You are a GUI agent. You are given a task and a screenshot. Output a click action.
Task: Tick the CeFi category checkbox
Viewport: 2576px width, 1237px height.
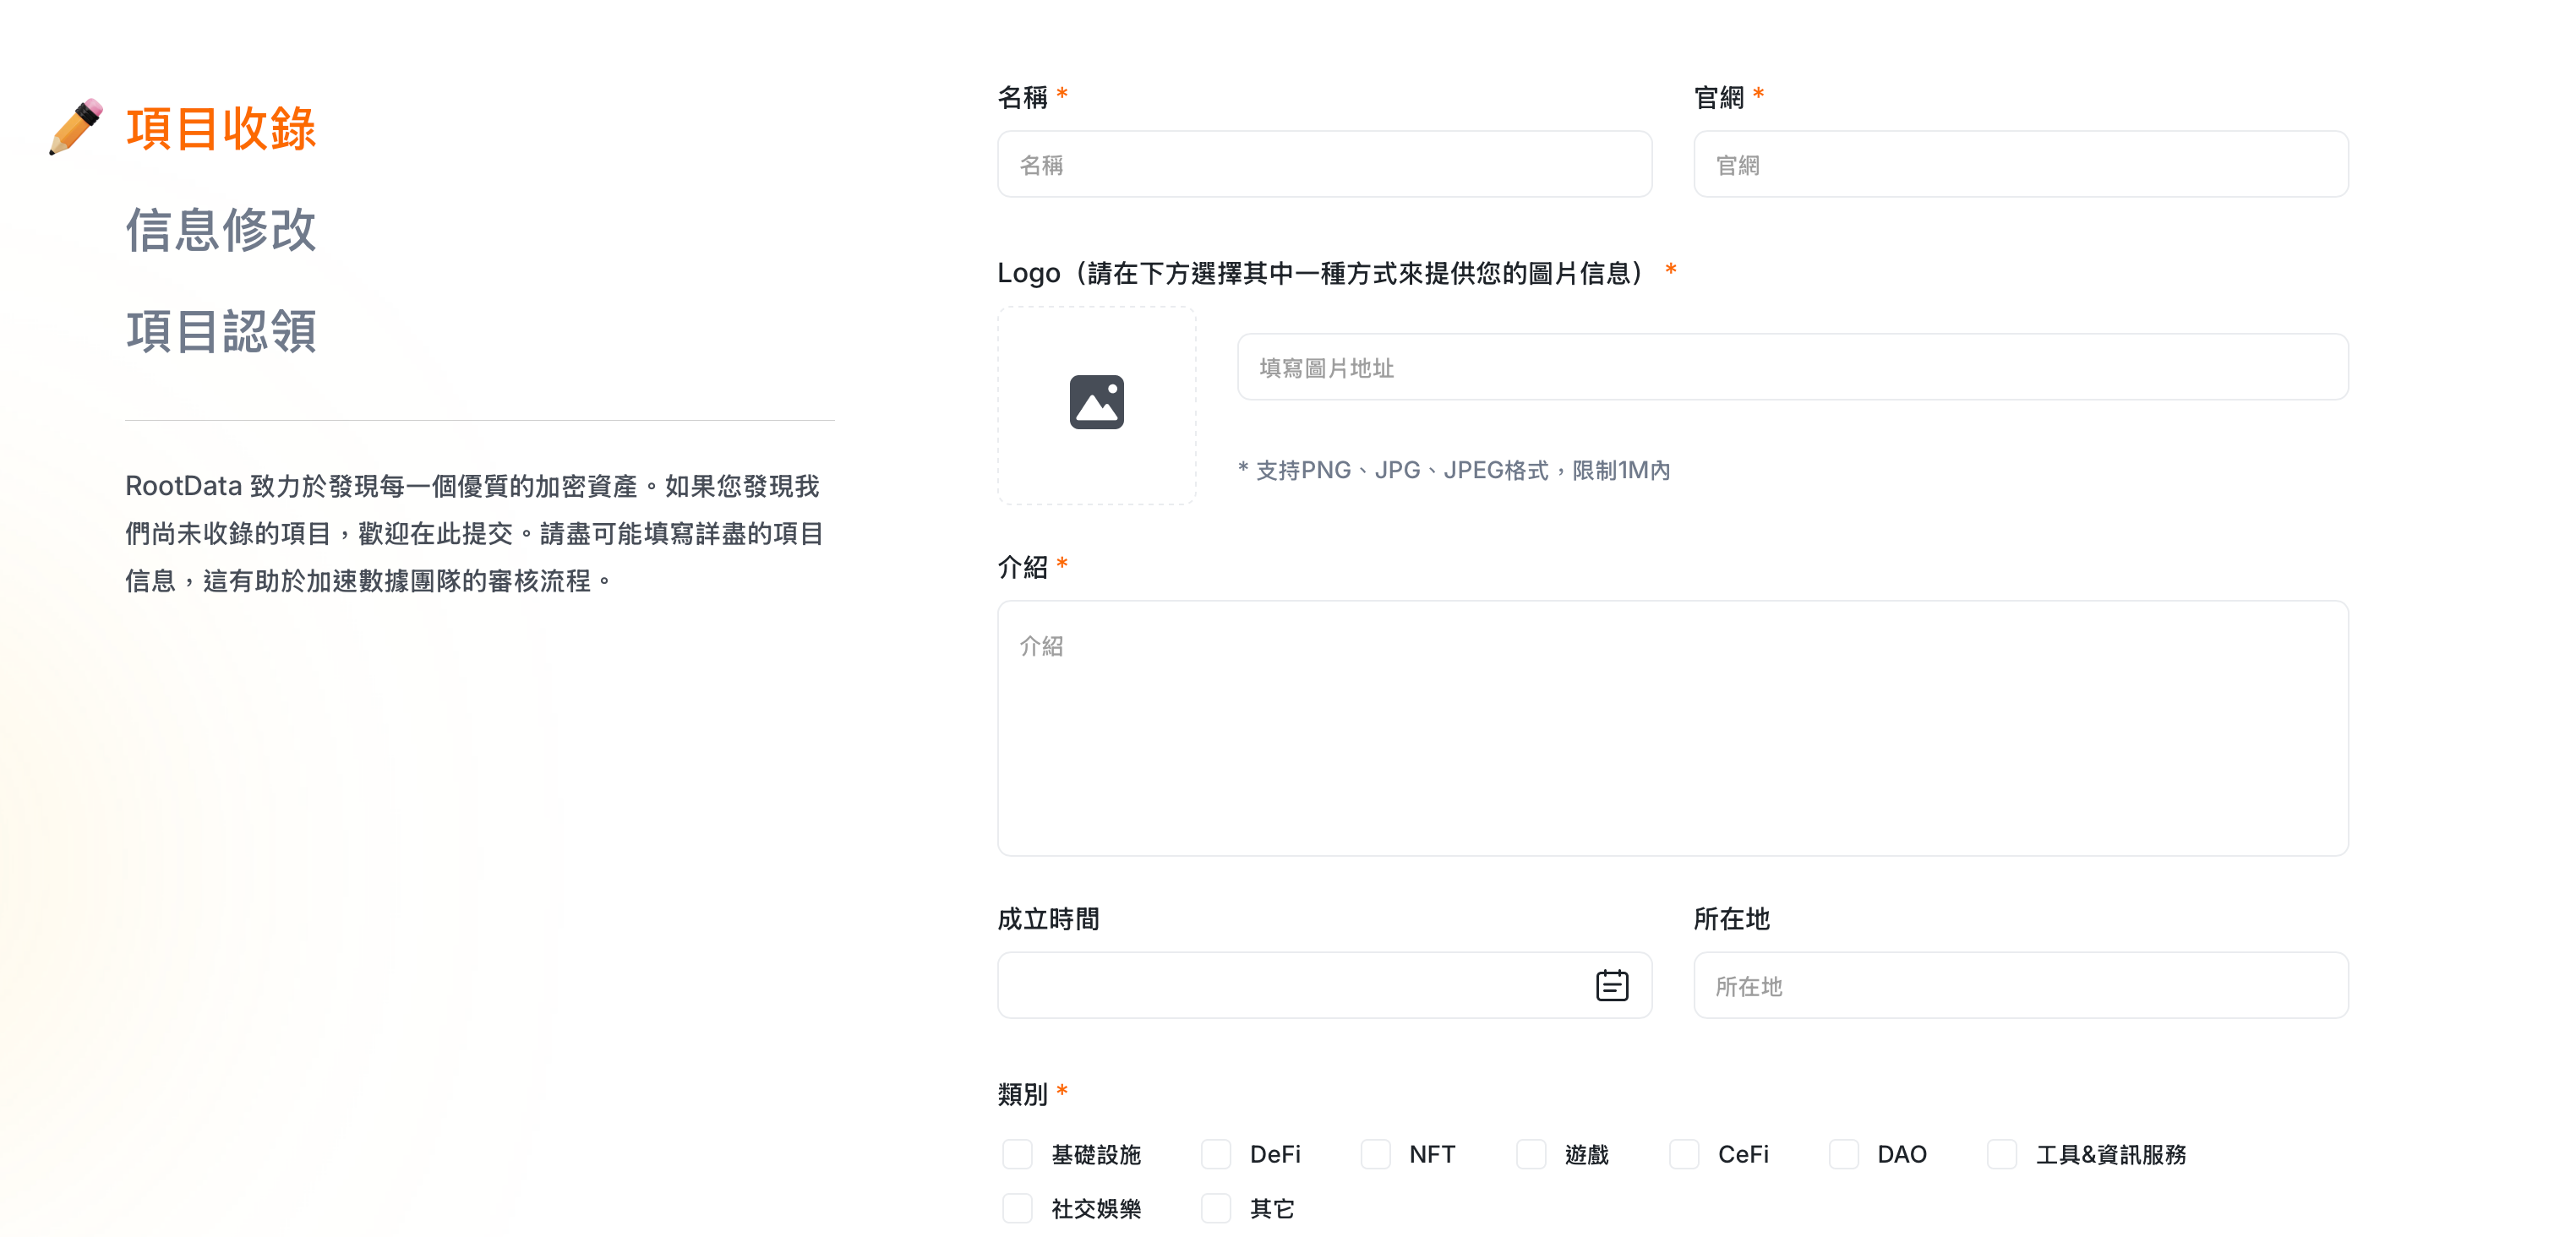click(1684, 1154)
